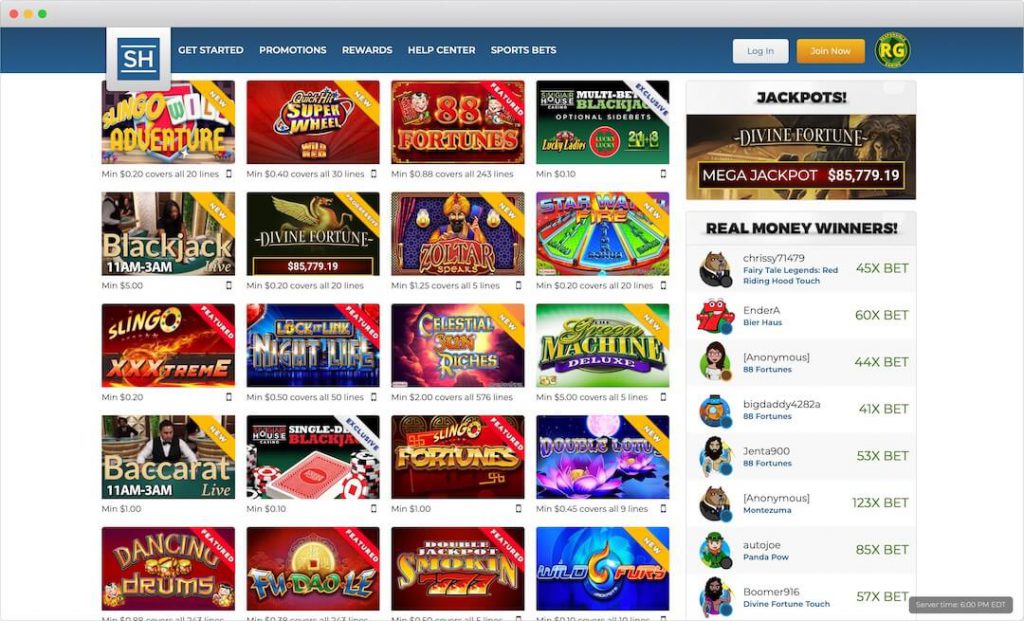The width and height of the screenshot is (1024, 621).
Task: Open the Get Started menu
Action: [x=210, y=50]
